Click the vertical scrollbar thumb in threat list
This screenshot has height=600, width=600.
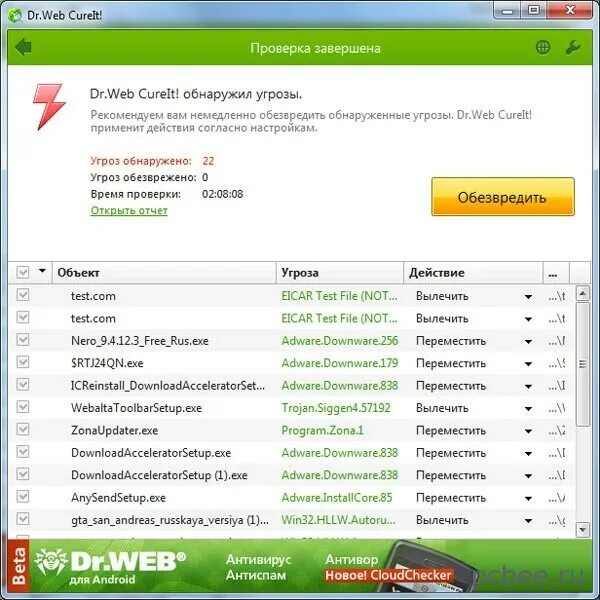point(583,364)
